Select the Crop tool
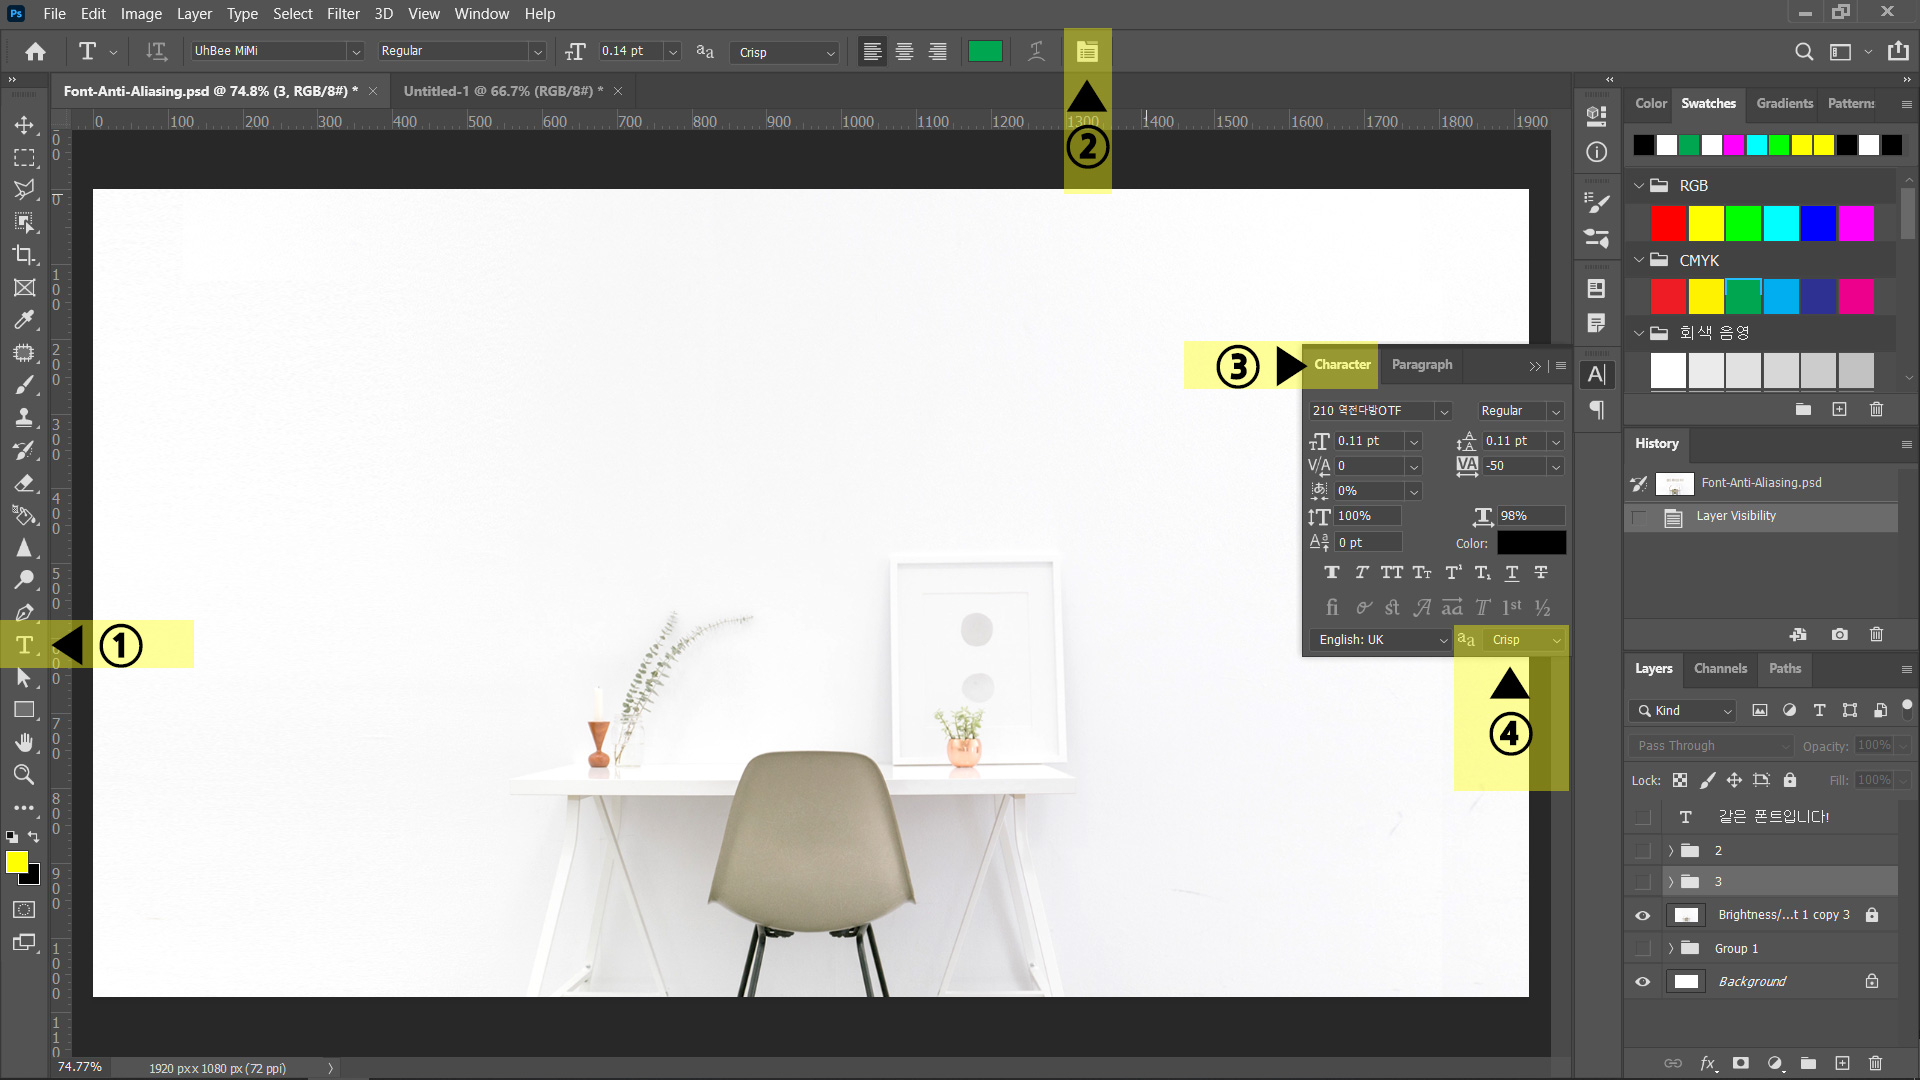The image size is (1920, 1080). click(x=24, y=255)
